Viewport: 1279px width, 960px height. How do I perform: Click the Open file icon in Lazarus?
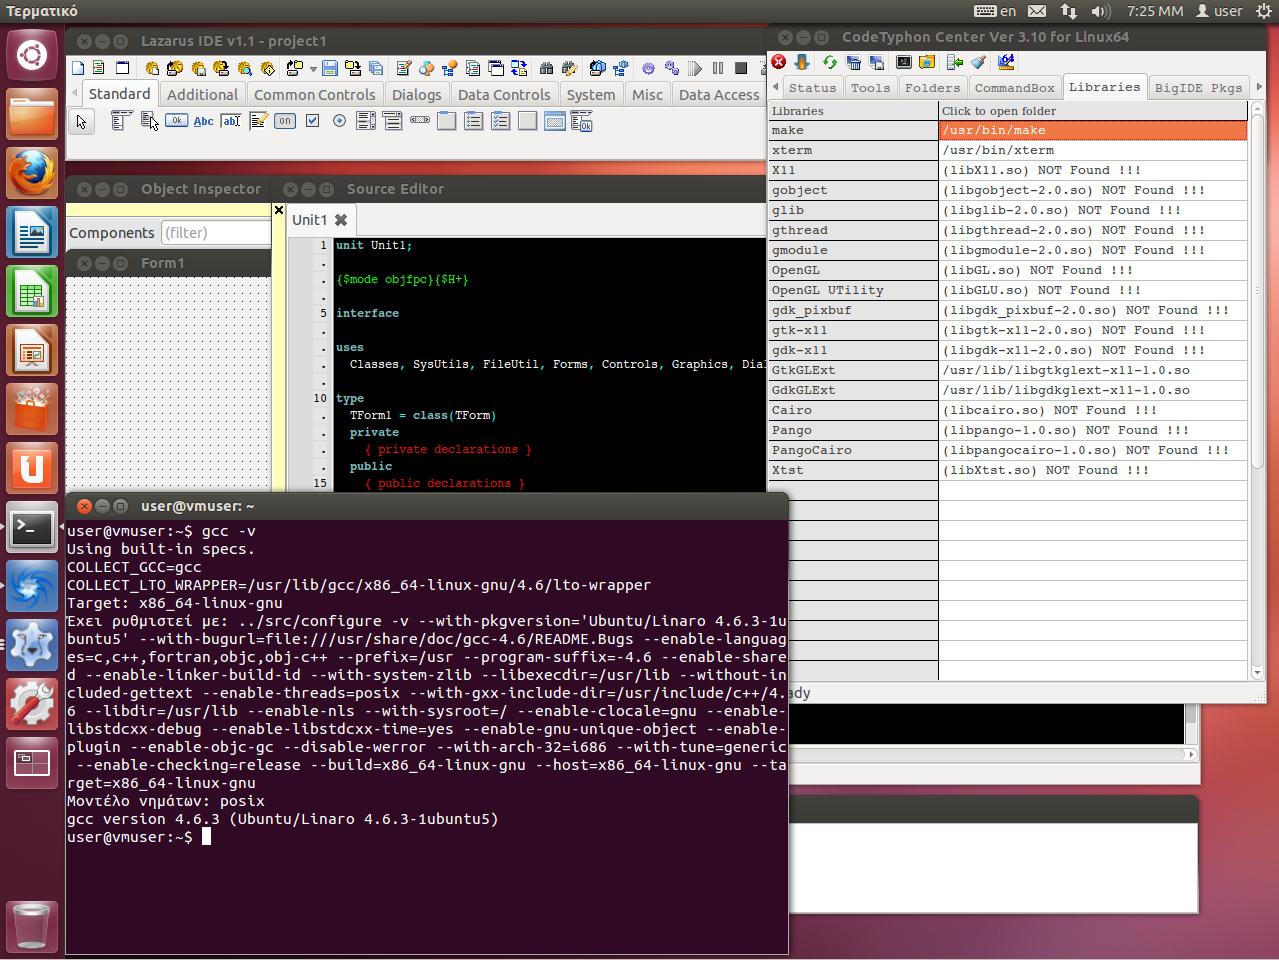point(293,68)
